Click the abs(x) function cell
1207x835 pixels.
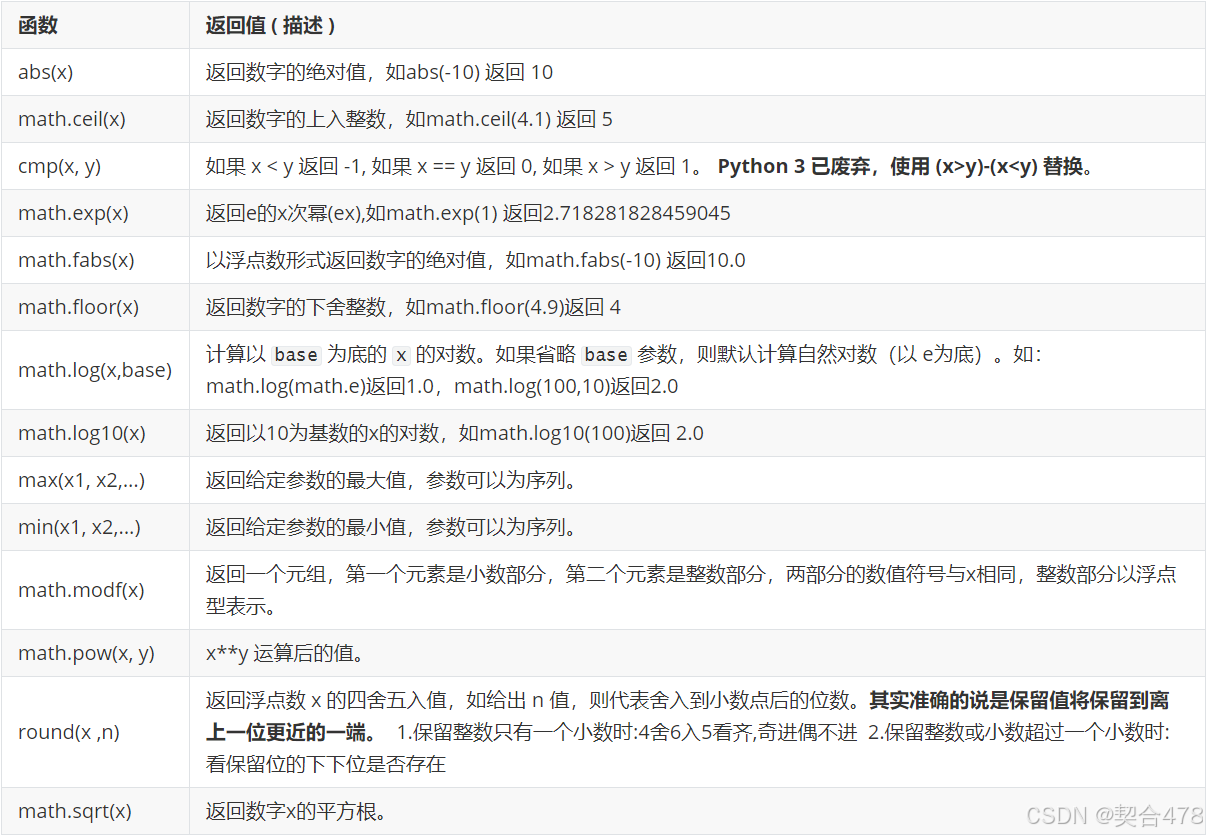pyautogui.click(x=44, y=71)
